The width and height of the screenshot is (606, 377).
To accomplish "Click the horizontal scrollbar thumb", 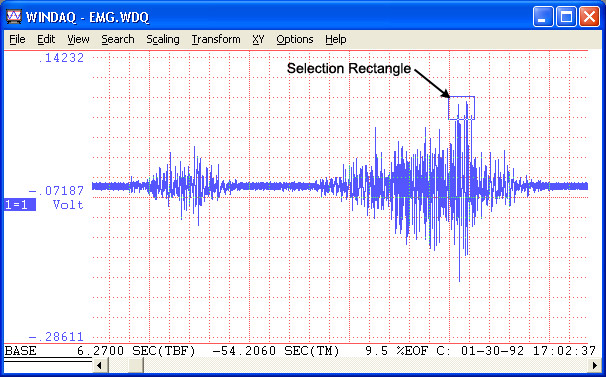I will tap(136, 365).
